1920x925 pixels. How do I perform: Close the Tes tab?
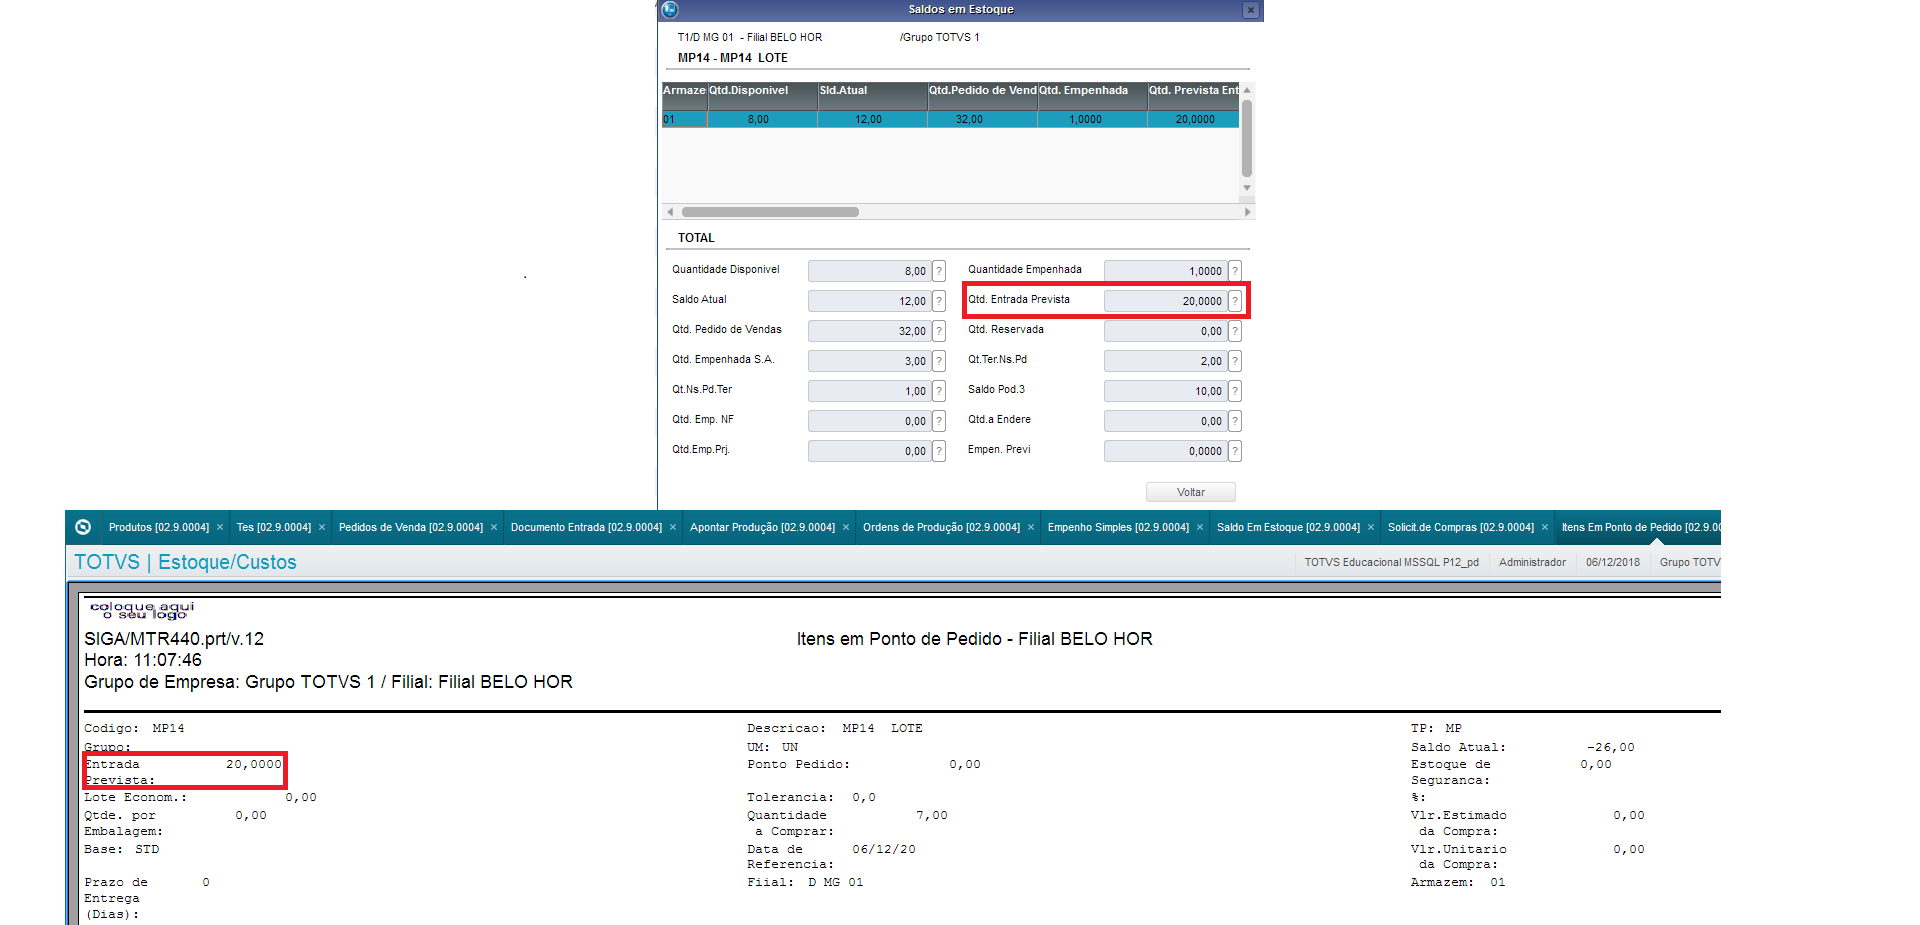pyautogui.click(x=322, y=527)
